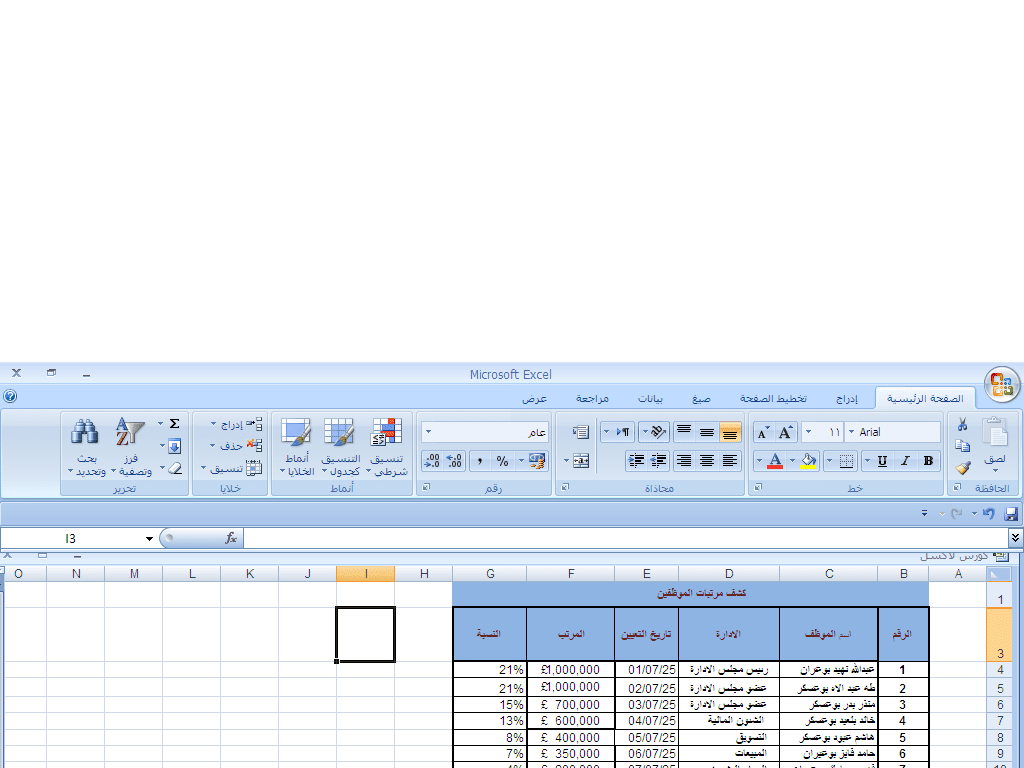Apply percent style format

502,461
